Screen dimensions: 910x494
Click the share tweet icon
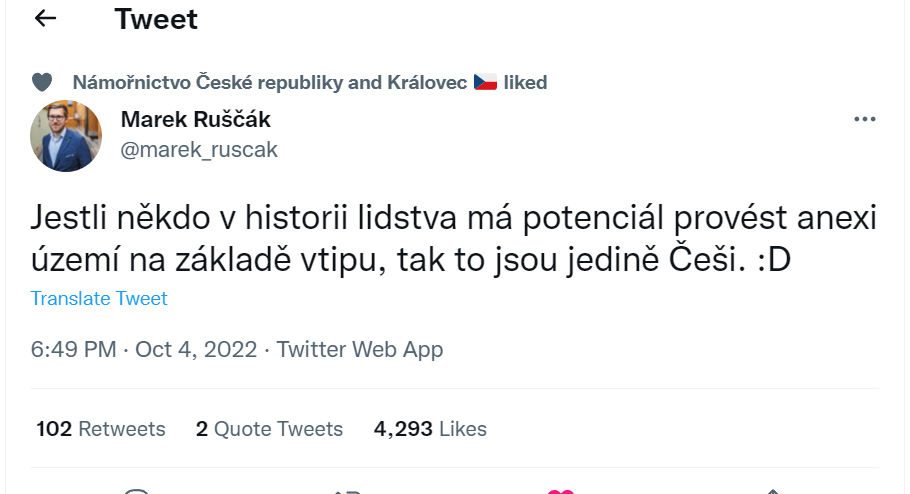772,491
